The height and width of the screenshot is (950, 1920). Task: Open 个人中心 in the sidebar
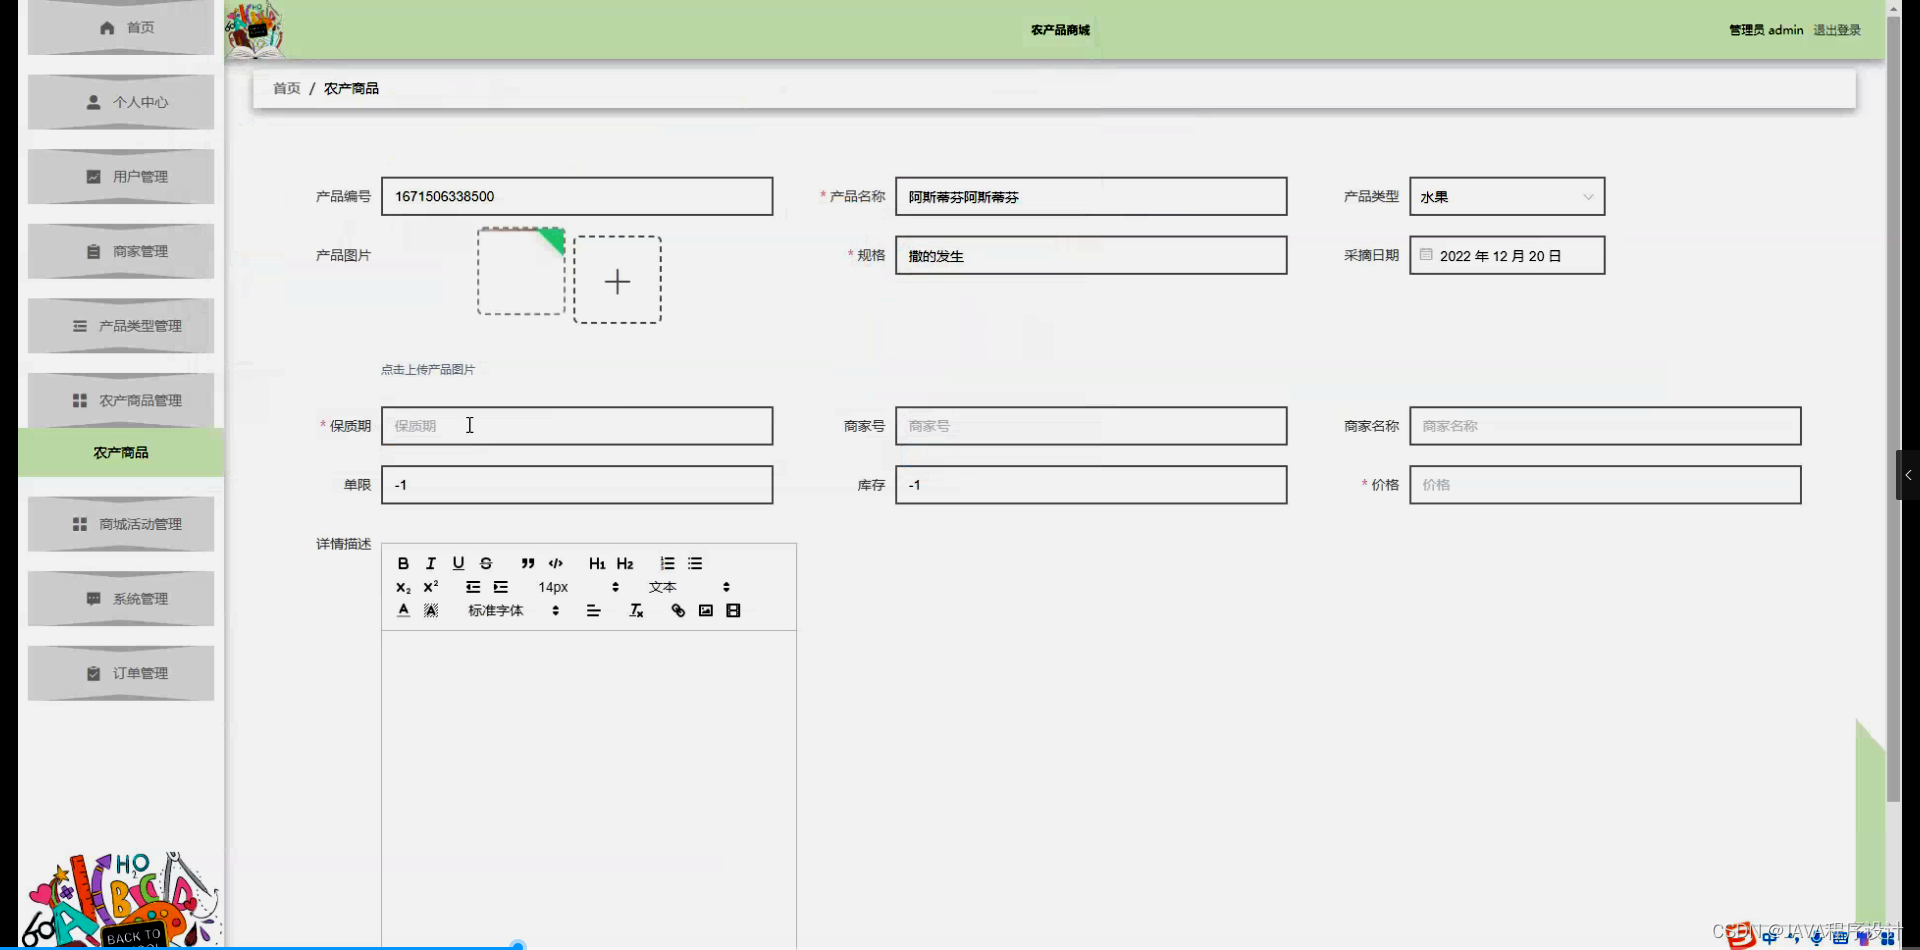click(x=121, y=102)
